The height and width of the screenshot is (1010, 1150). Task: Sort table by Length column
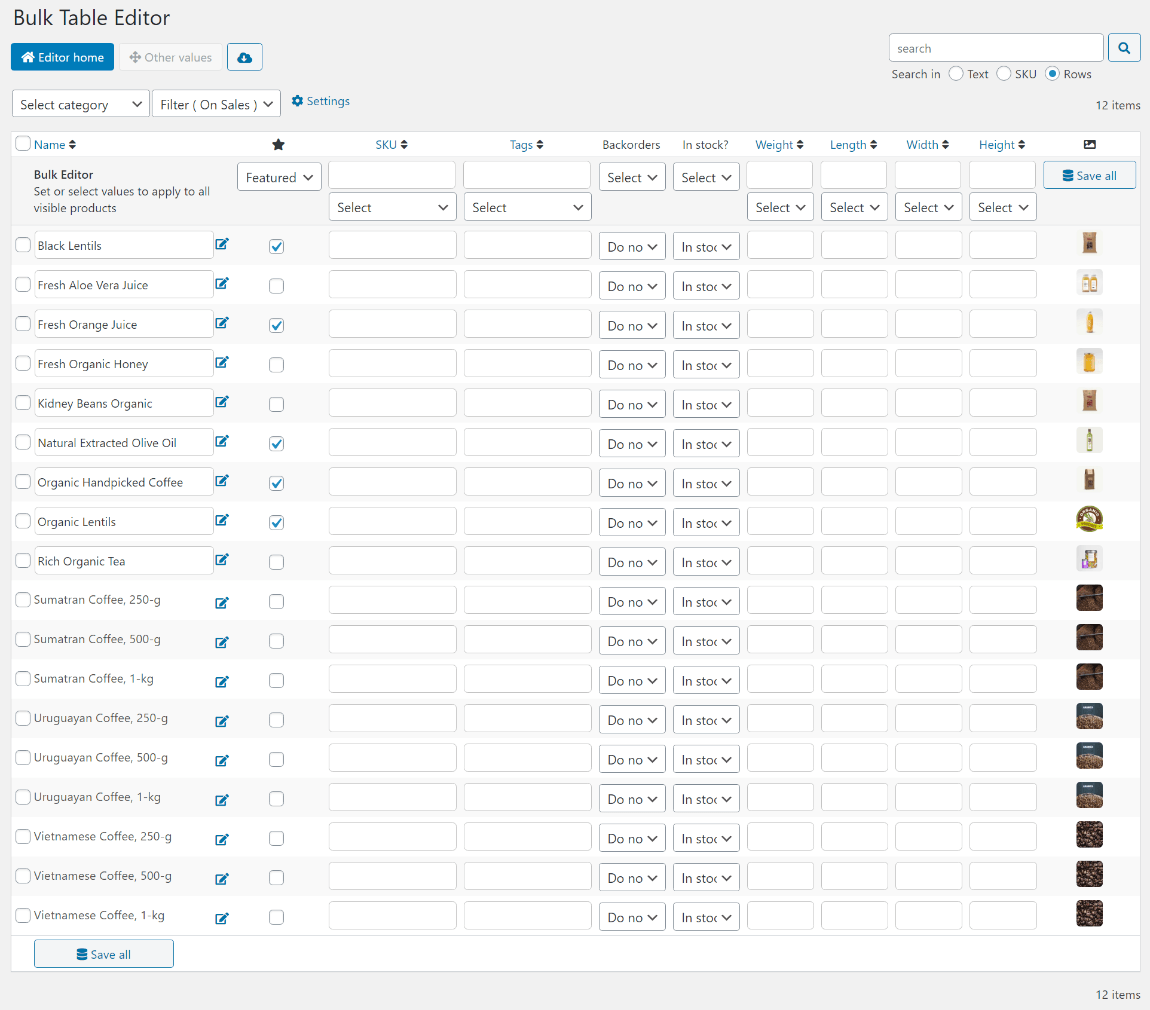(x=854, y=144)
